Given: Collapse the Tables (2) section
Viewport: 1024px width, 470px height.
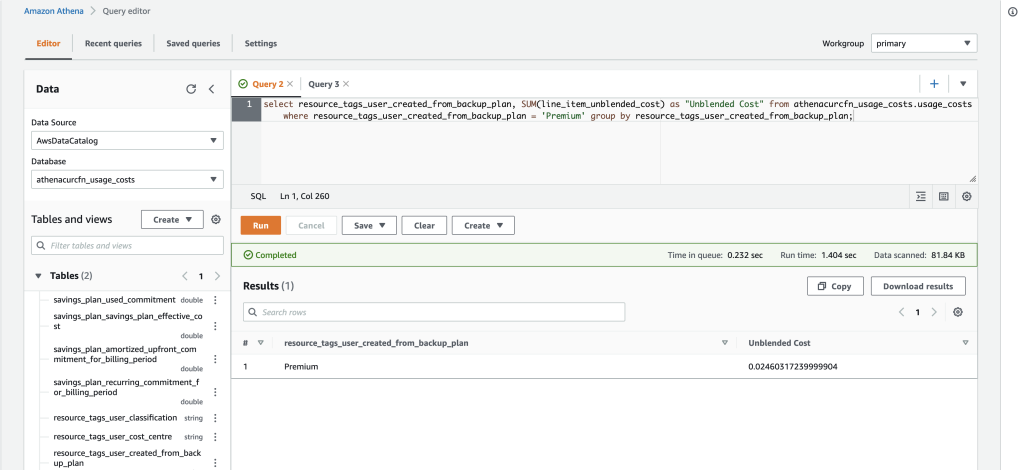Looking at the screenshot, I should [x=38, y=276].
